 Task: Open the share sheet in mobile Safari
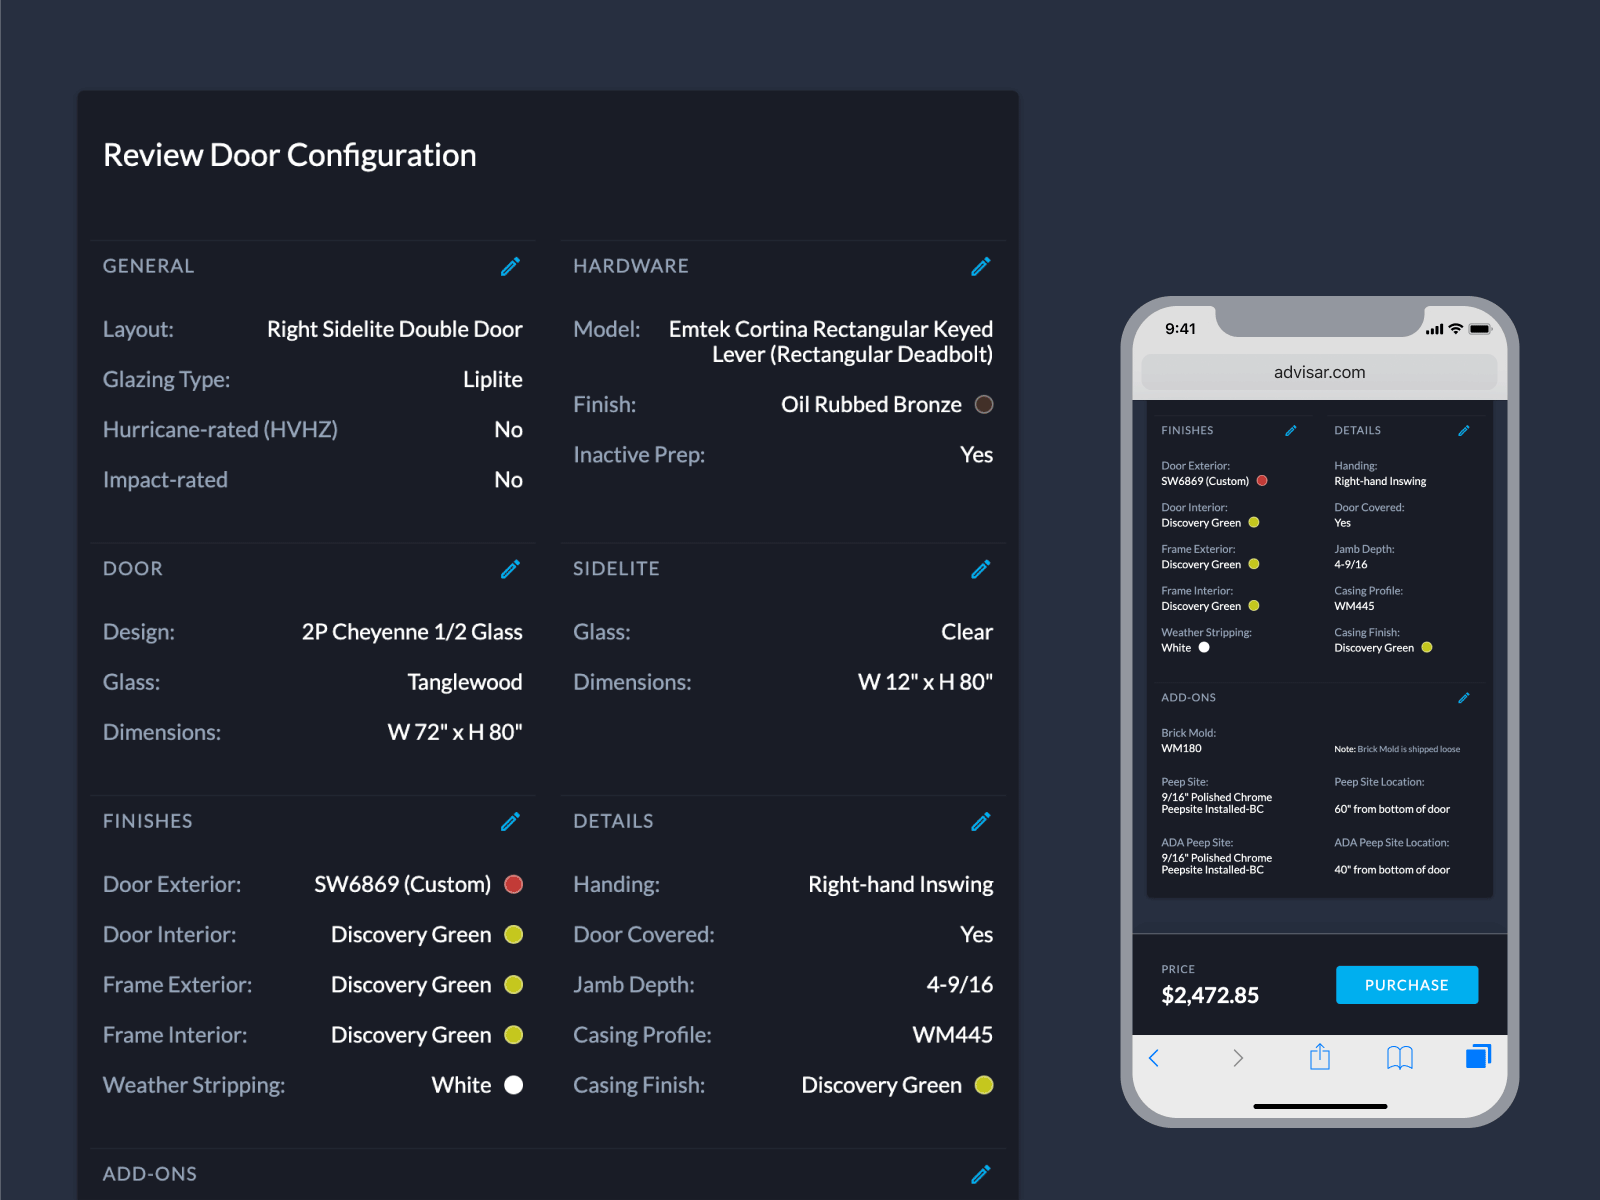[1320, 1057]
